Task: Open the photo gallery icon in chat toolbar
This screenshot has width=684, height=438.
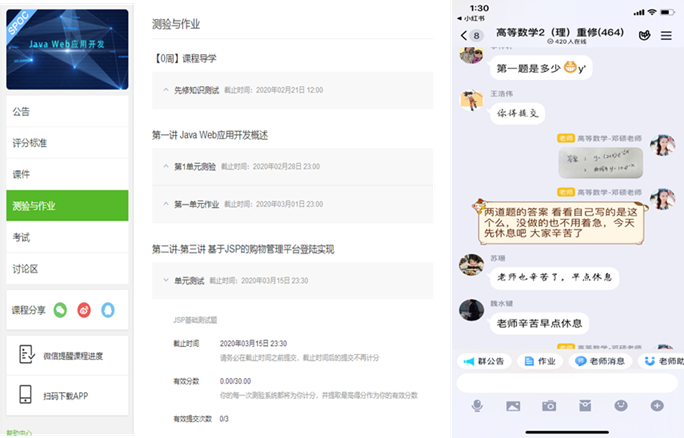Action: point(513,406)
